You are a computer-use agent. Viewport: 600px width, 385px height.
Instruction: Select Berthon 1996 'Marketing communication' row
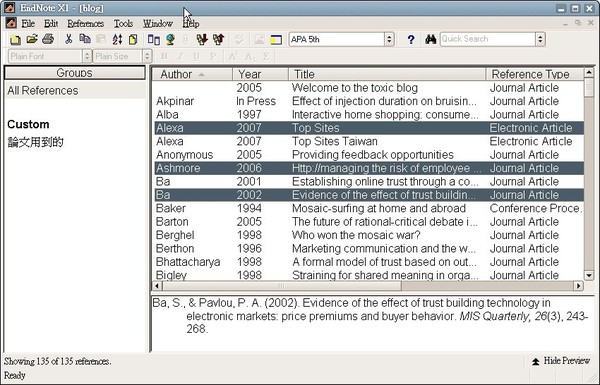click(369, 248)
